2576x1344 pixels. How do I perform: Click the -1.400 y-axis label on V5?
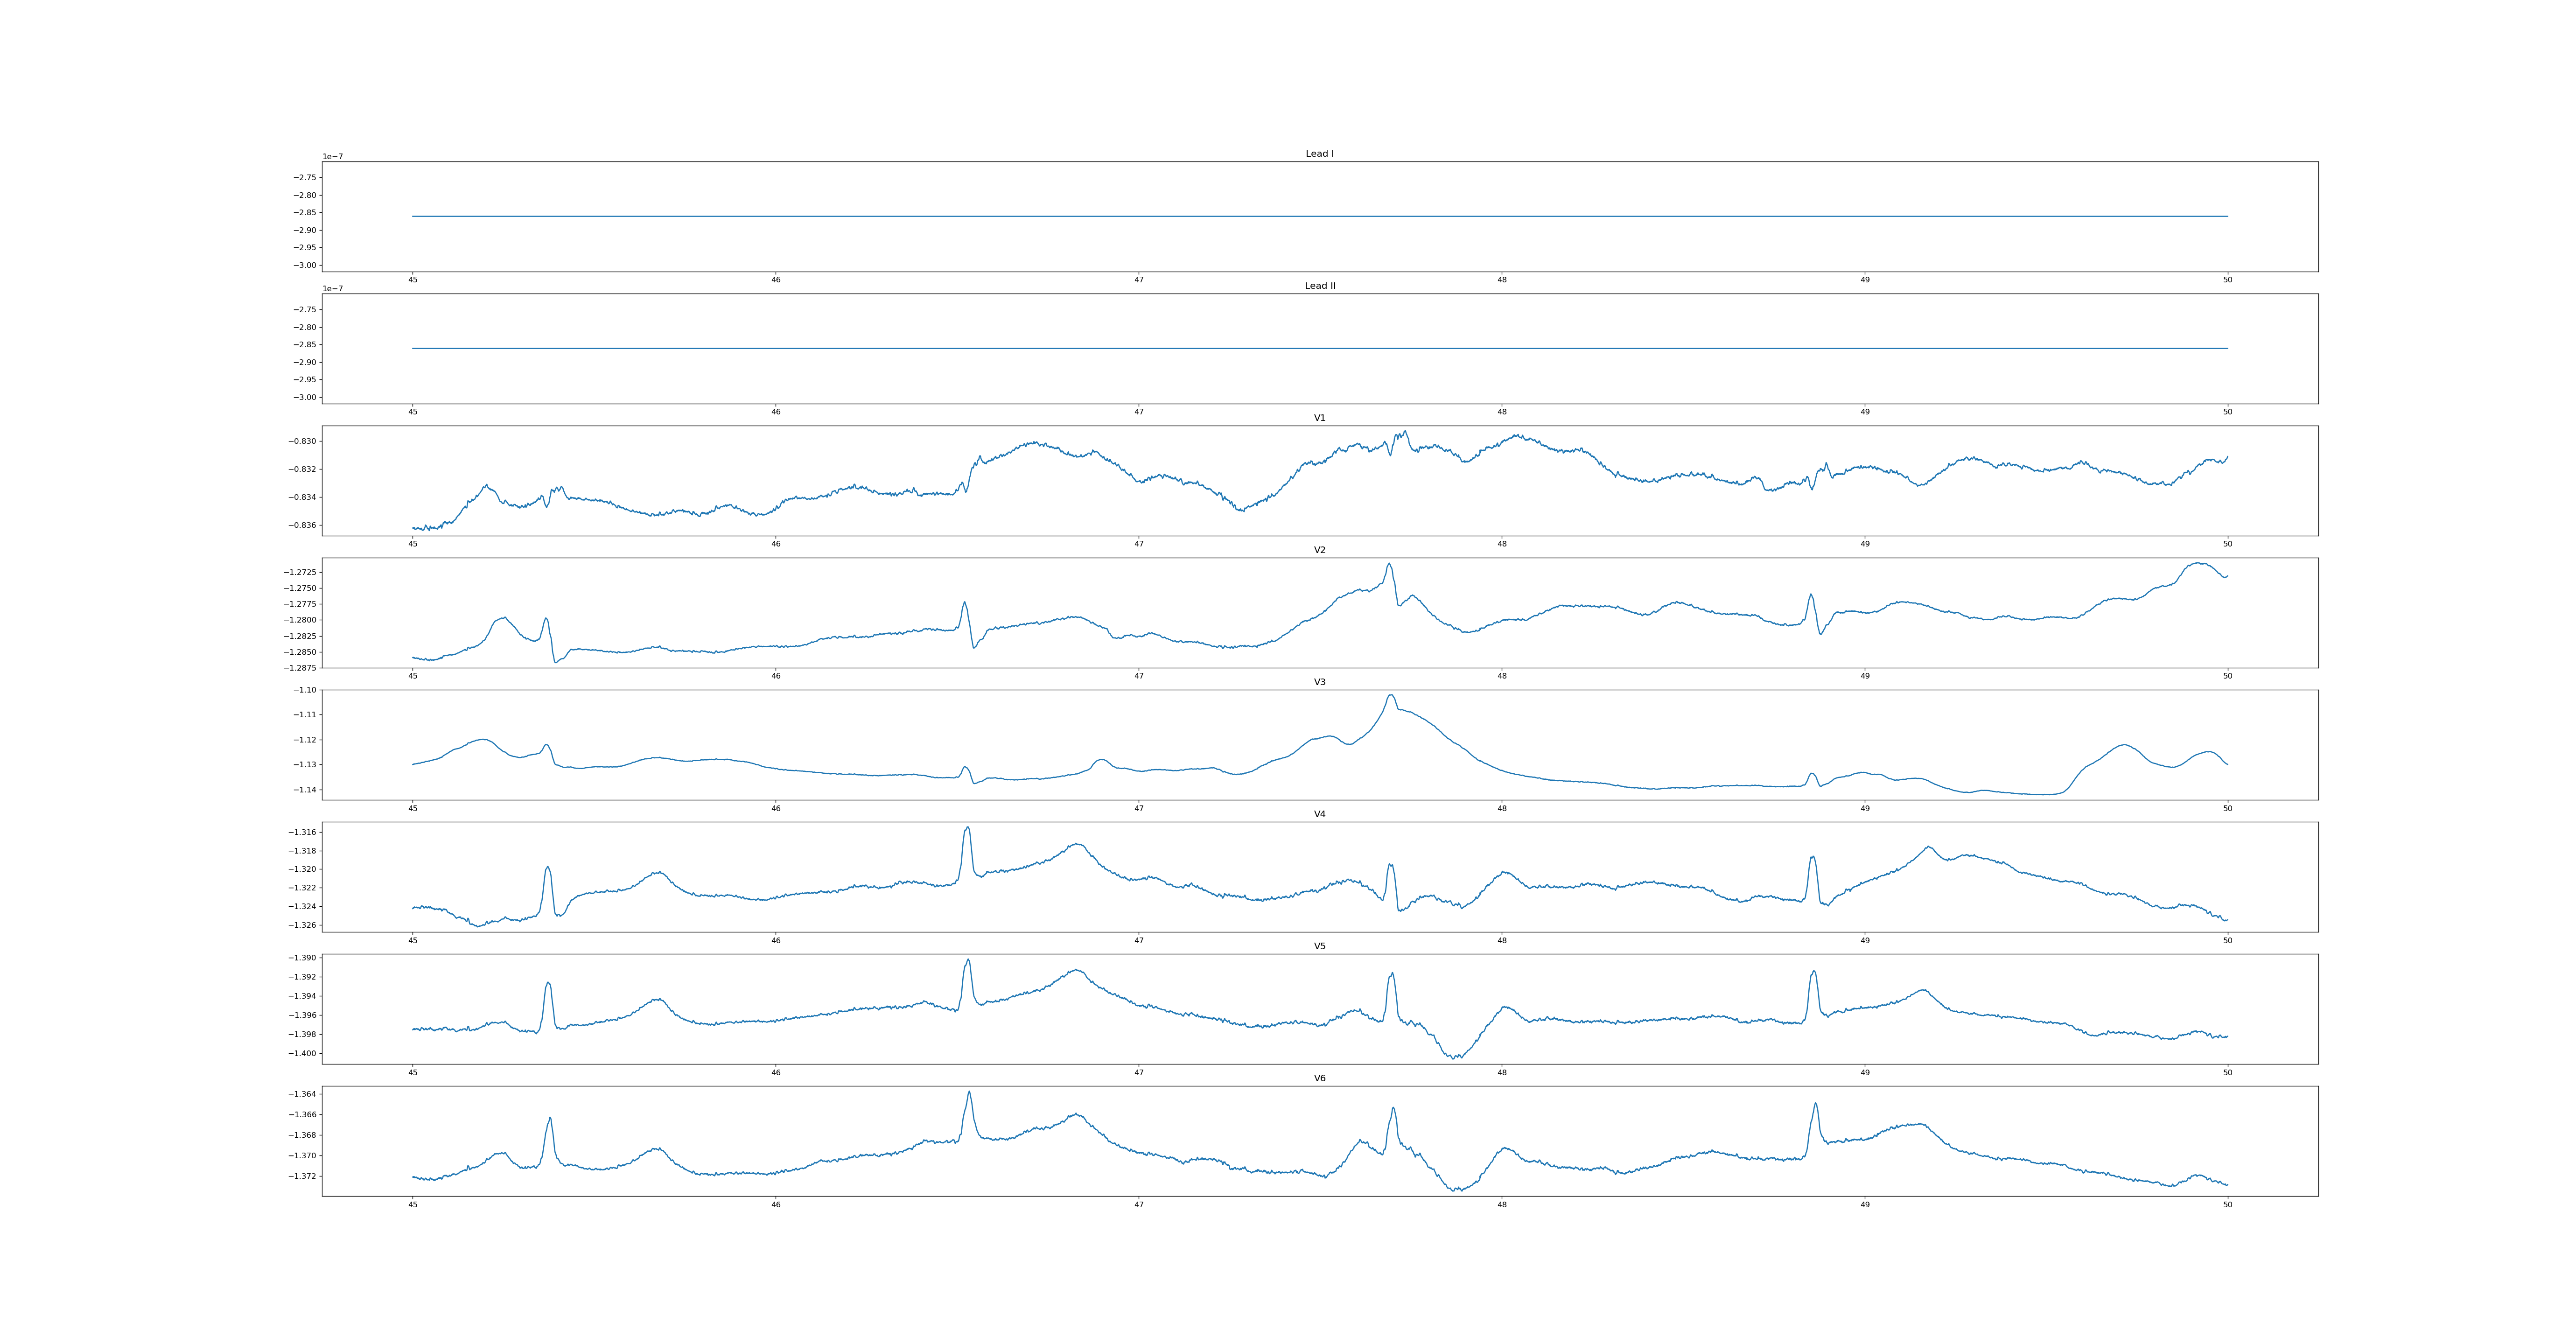pyautogui.click(x=302, y=1053)
